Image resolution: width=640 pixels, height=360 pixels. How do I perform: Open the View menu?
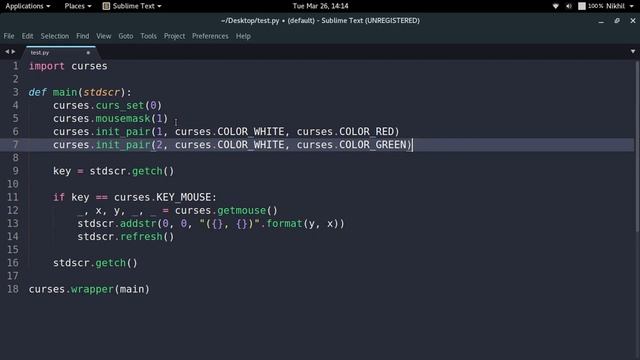104,36
